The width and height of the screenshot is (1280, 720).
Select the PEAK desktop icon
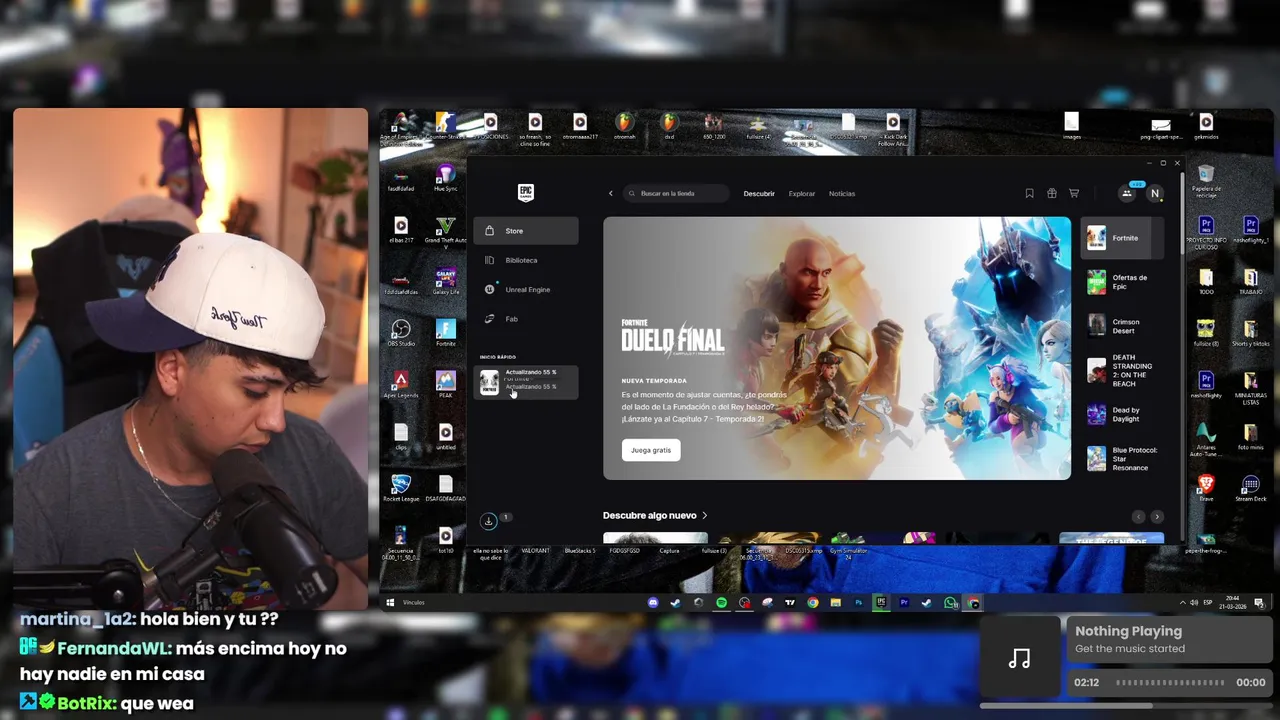tap(445, 384)
